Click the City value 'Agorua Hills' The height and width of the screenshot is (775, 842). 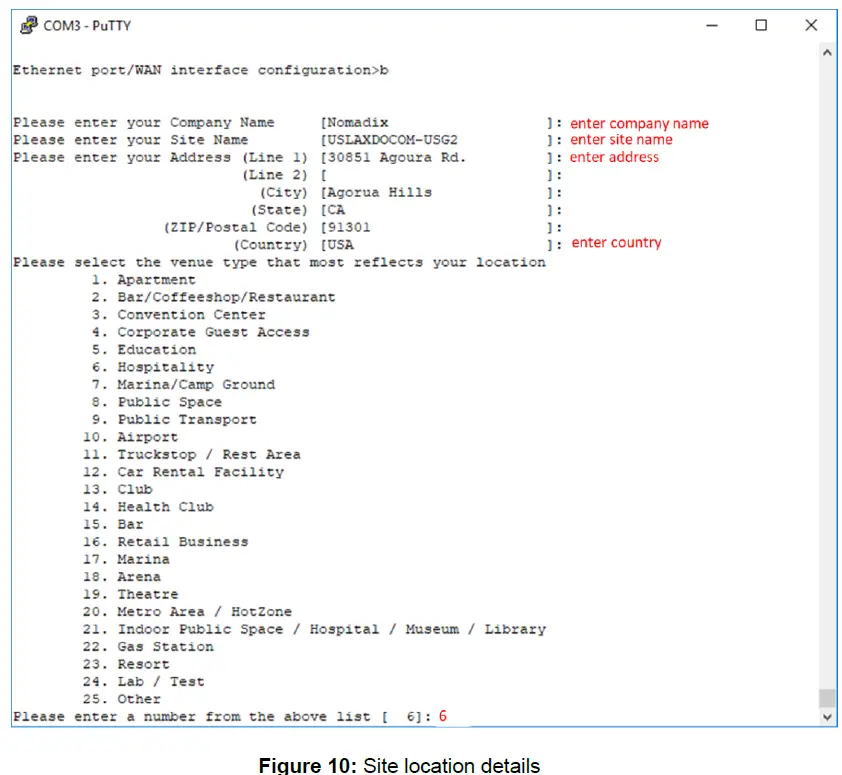tap(380, 192)
